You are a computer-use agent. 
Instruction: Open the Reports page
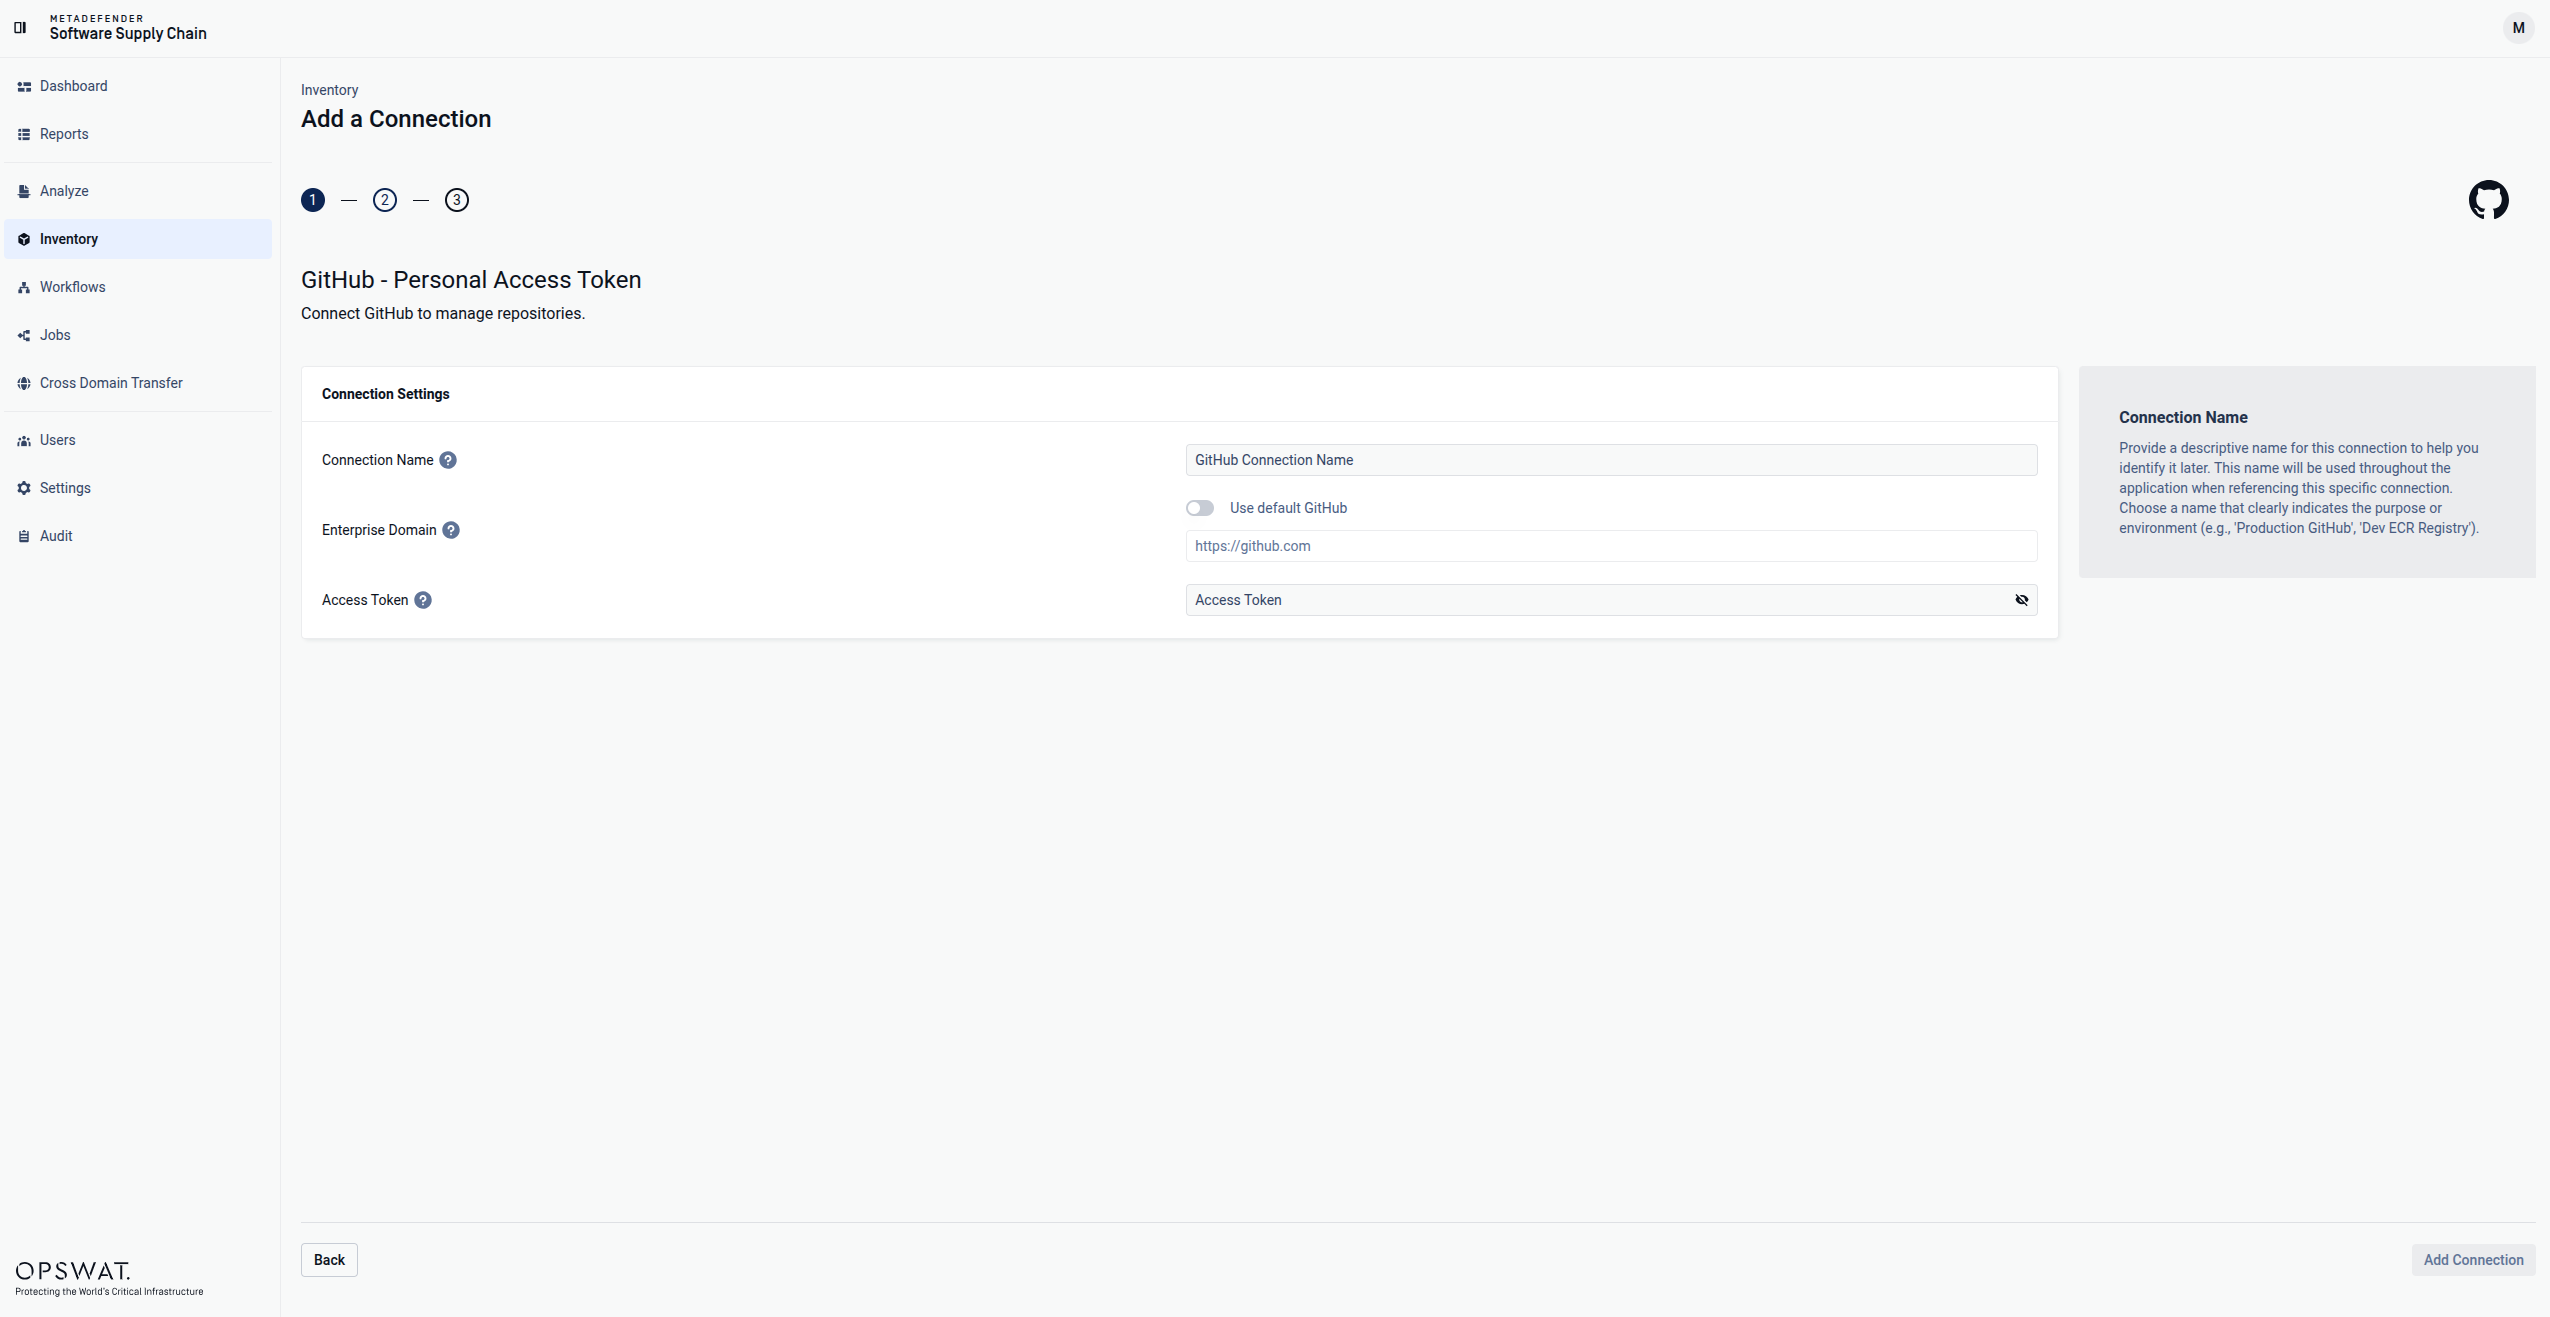(x=138, y=134)
